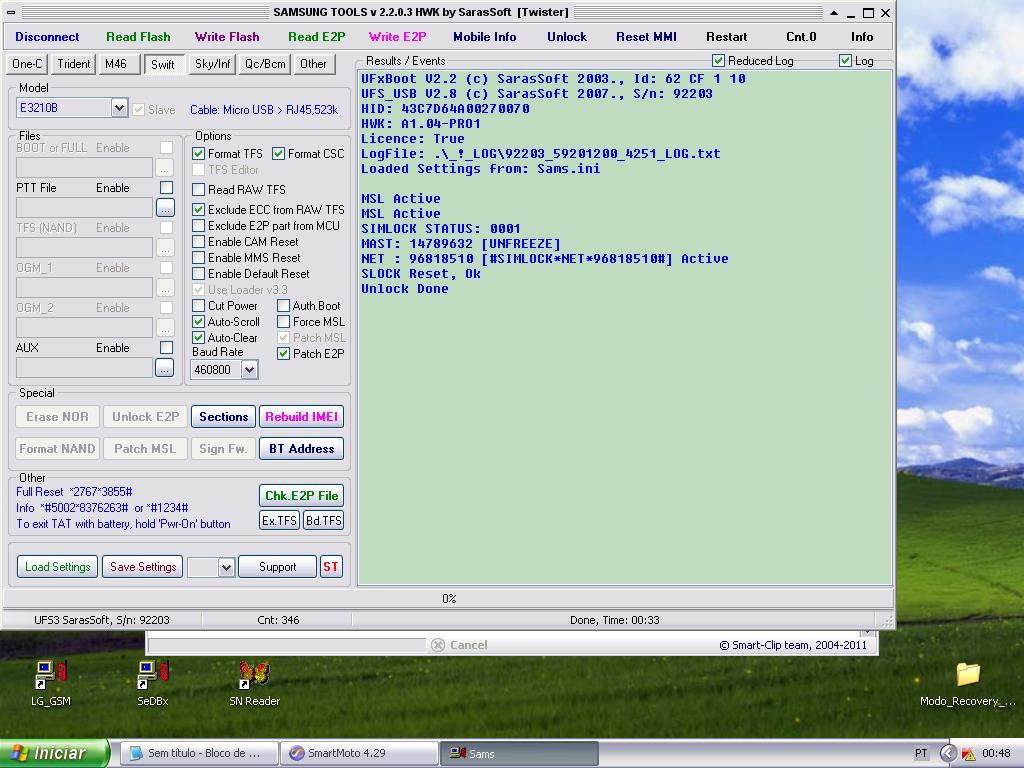Click Unlock in the toolbar
This screenshot has height=768, width=1024.
click(x=567, y=37)
